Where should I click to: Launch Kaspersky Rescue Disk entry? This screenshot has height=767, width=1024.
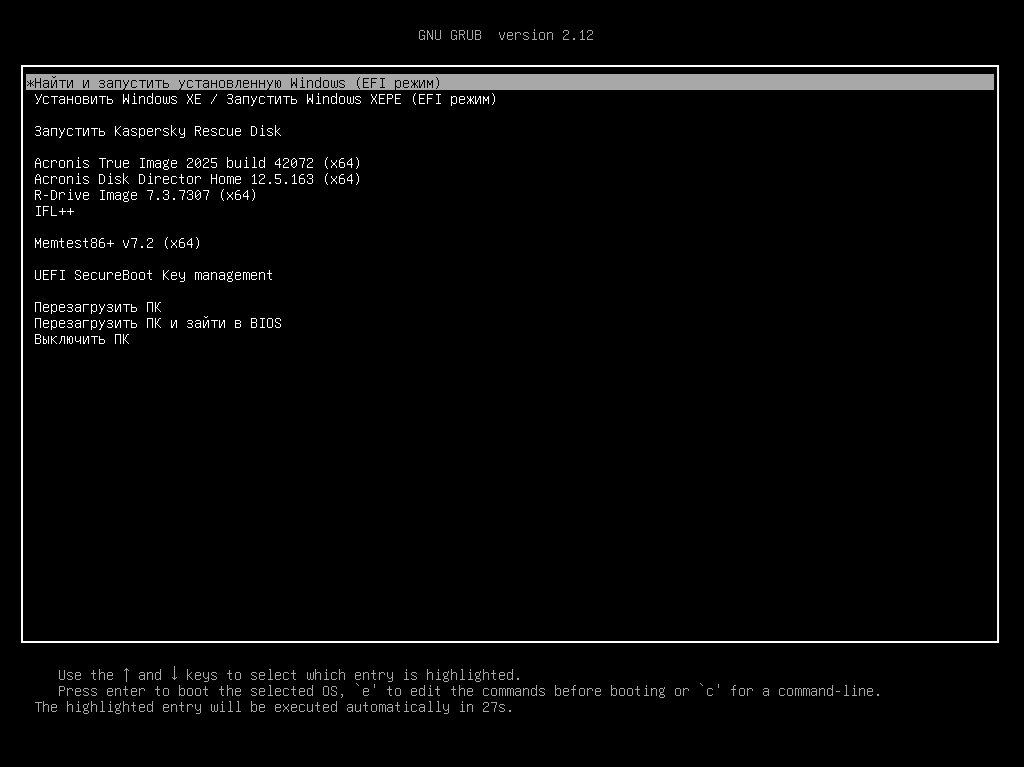158,131
